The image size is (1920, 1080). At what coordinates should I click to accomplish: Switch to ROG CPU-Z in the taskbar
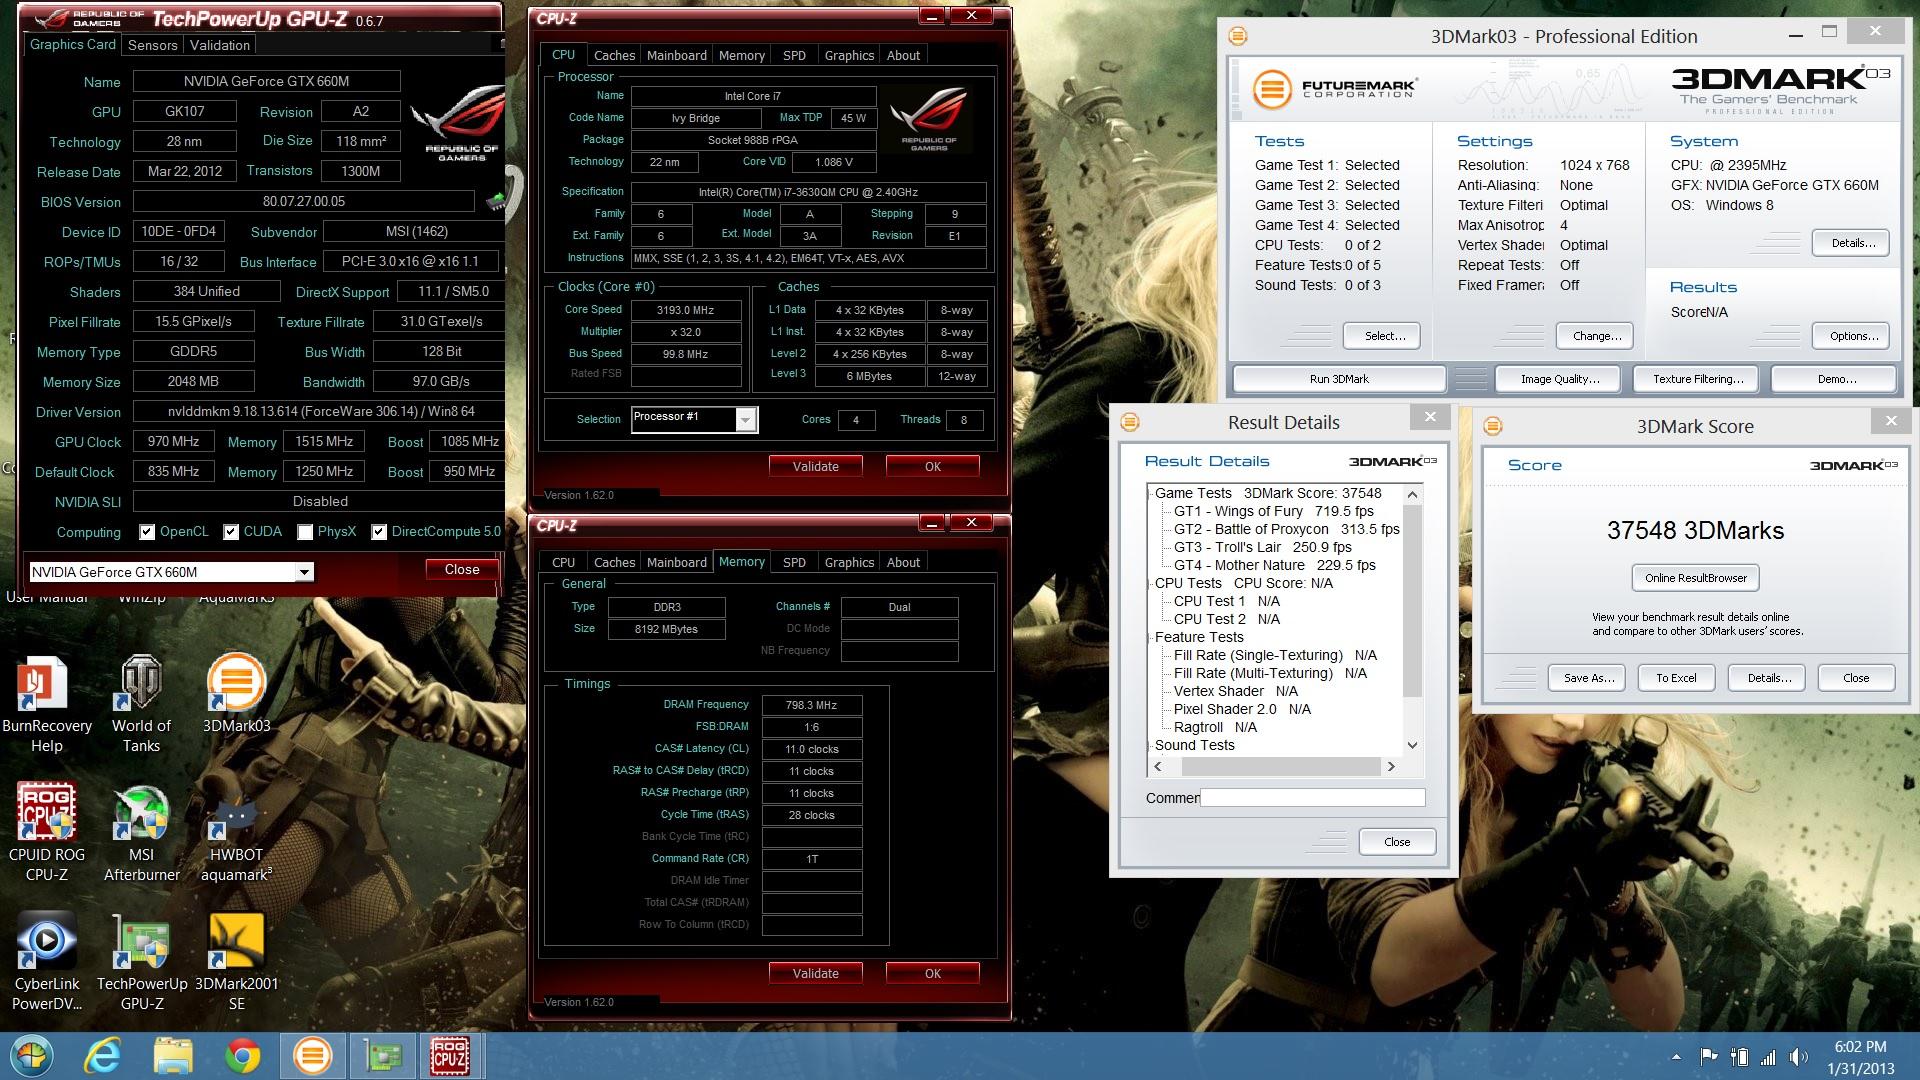(x=450, y=1056)
